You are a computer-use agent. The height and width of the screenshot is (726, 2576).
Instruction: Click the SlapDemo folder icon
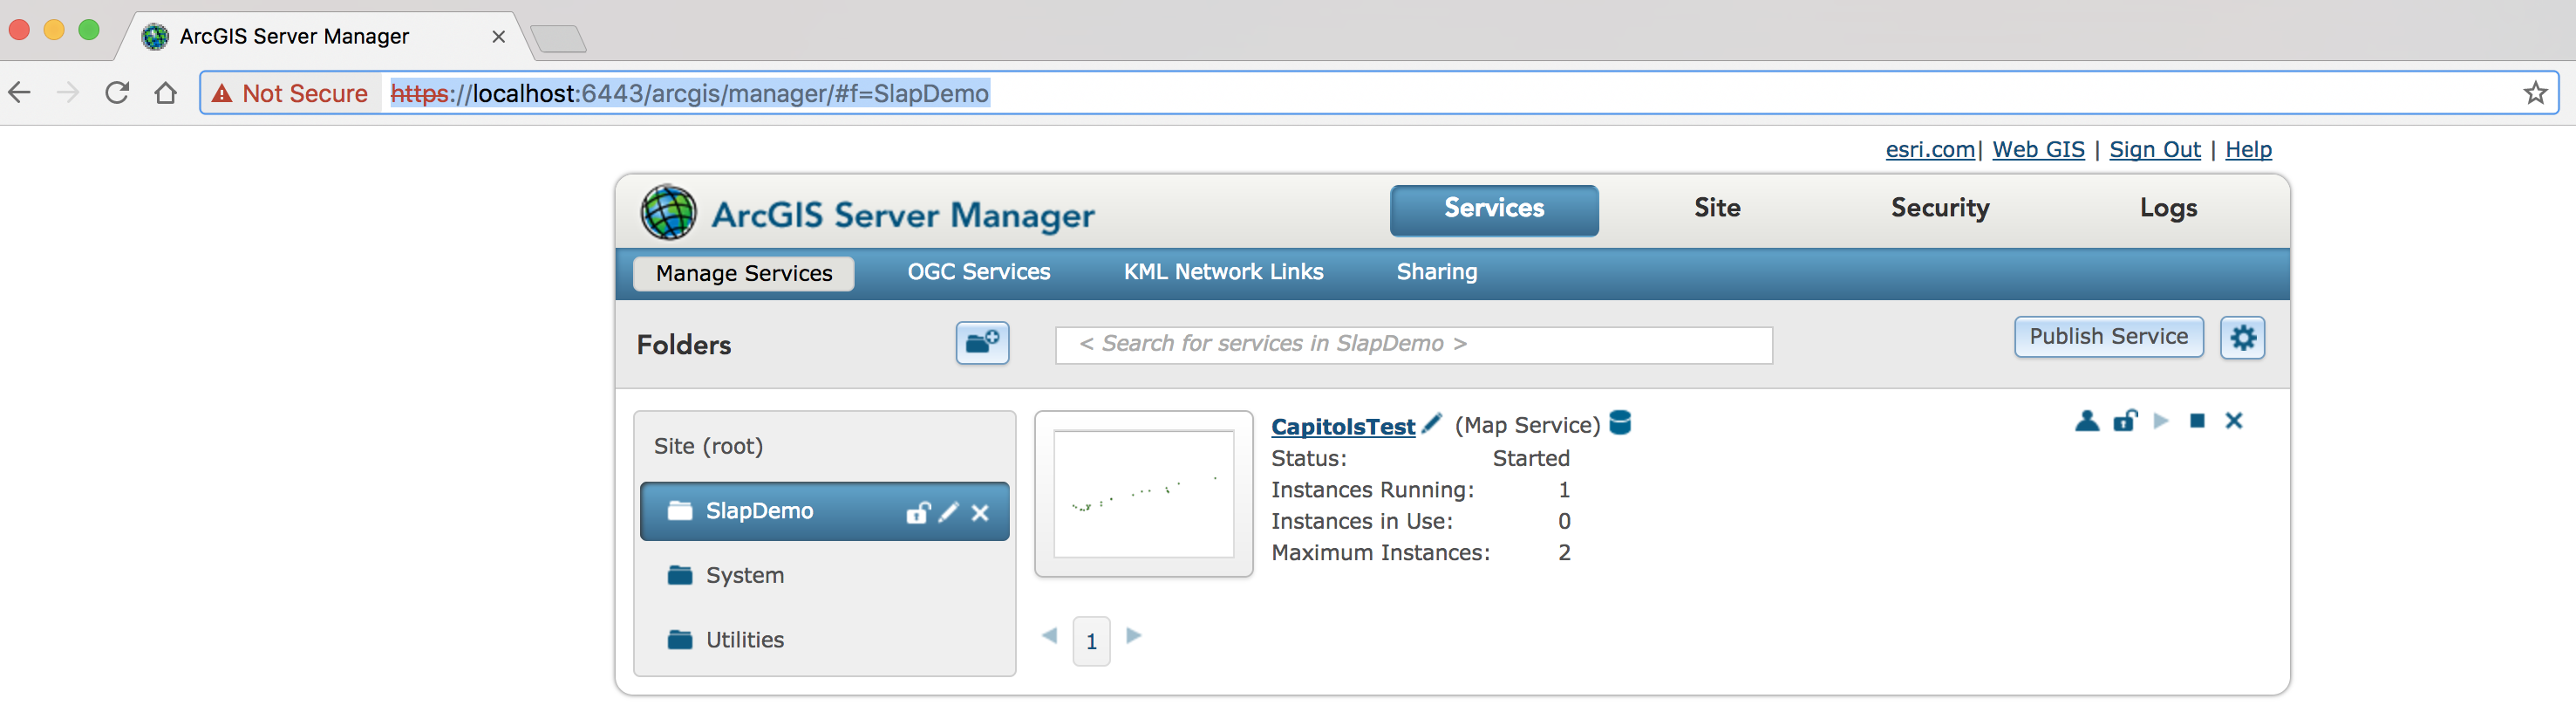(680, 511)
